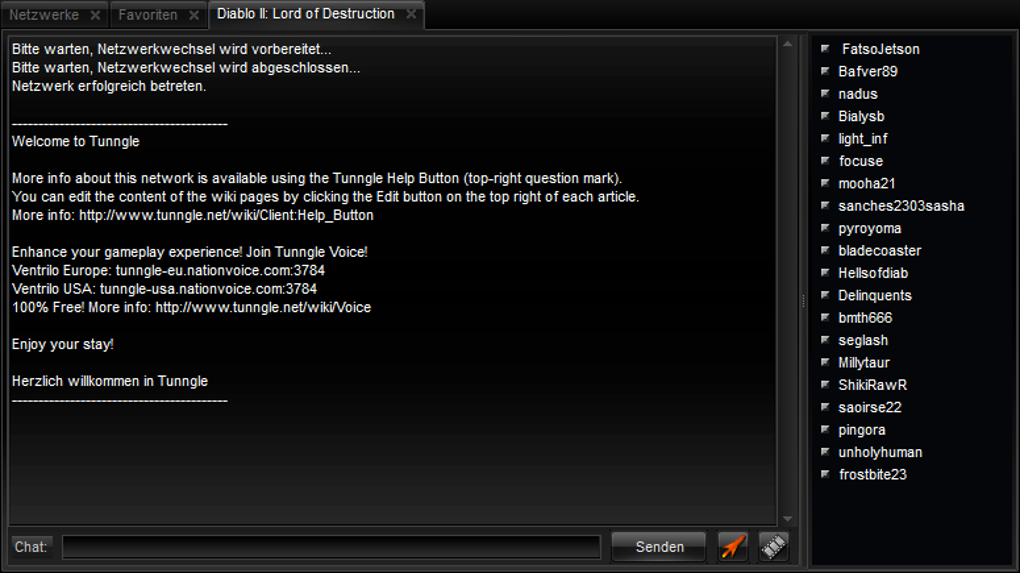Click the flag icon beside FatsoJetson
Viewport: 1020px width, 573px height.
pos(825,49)
